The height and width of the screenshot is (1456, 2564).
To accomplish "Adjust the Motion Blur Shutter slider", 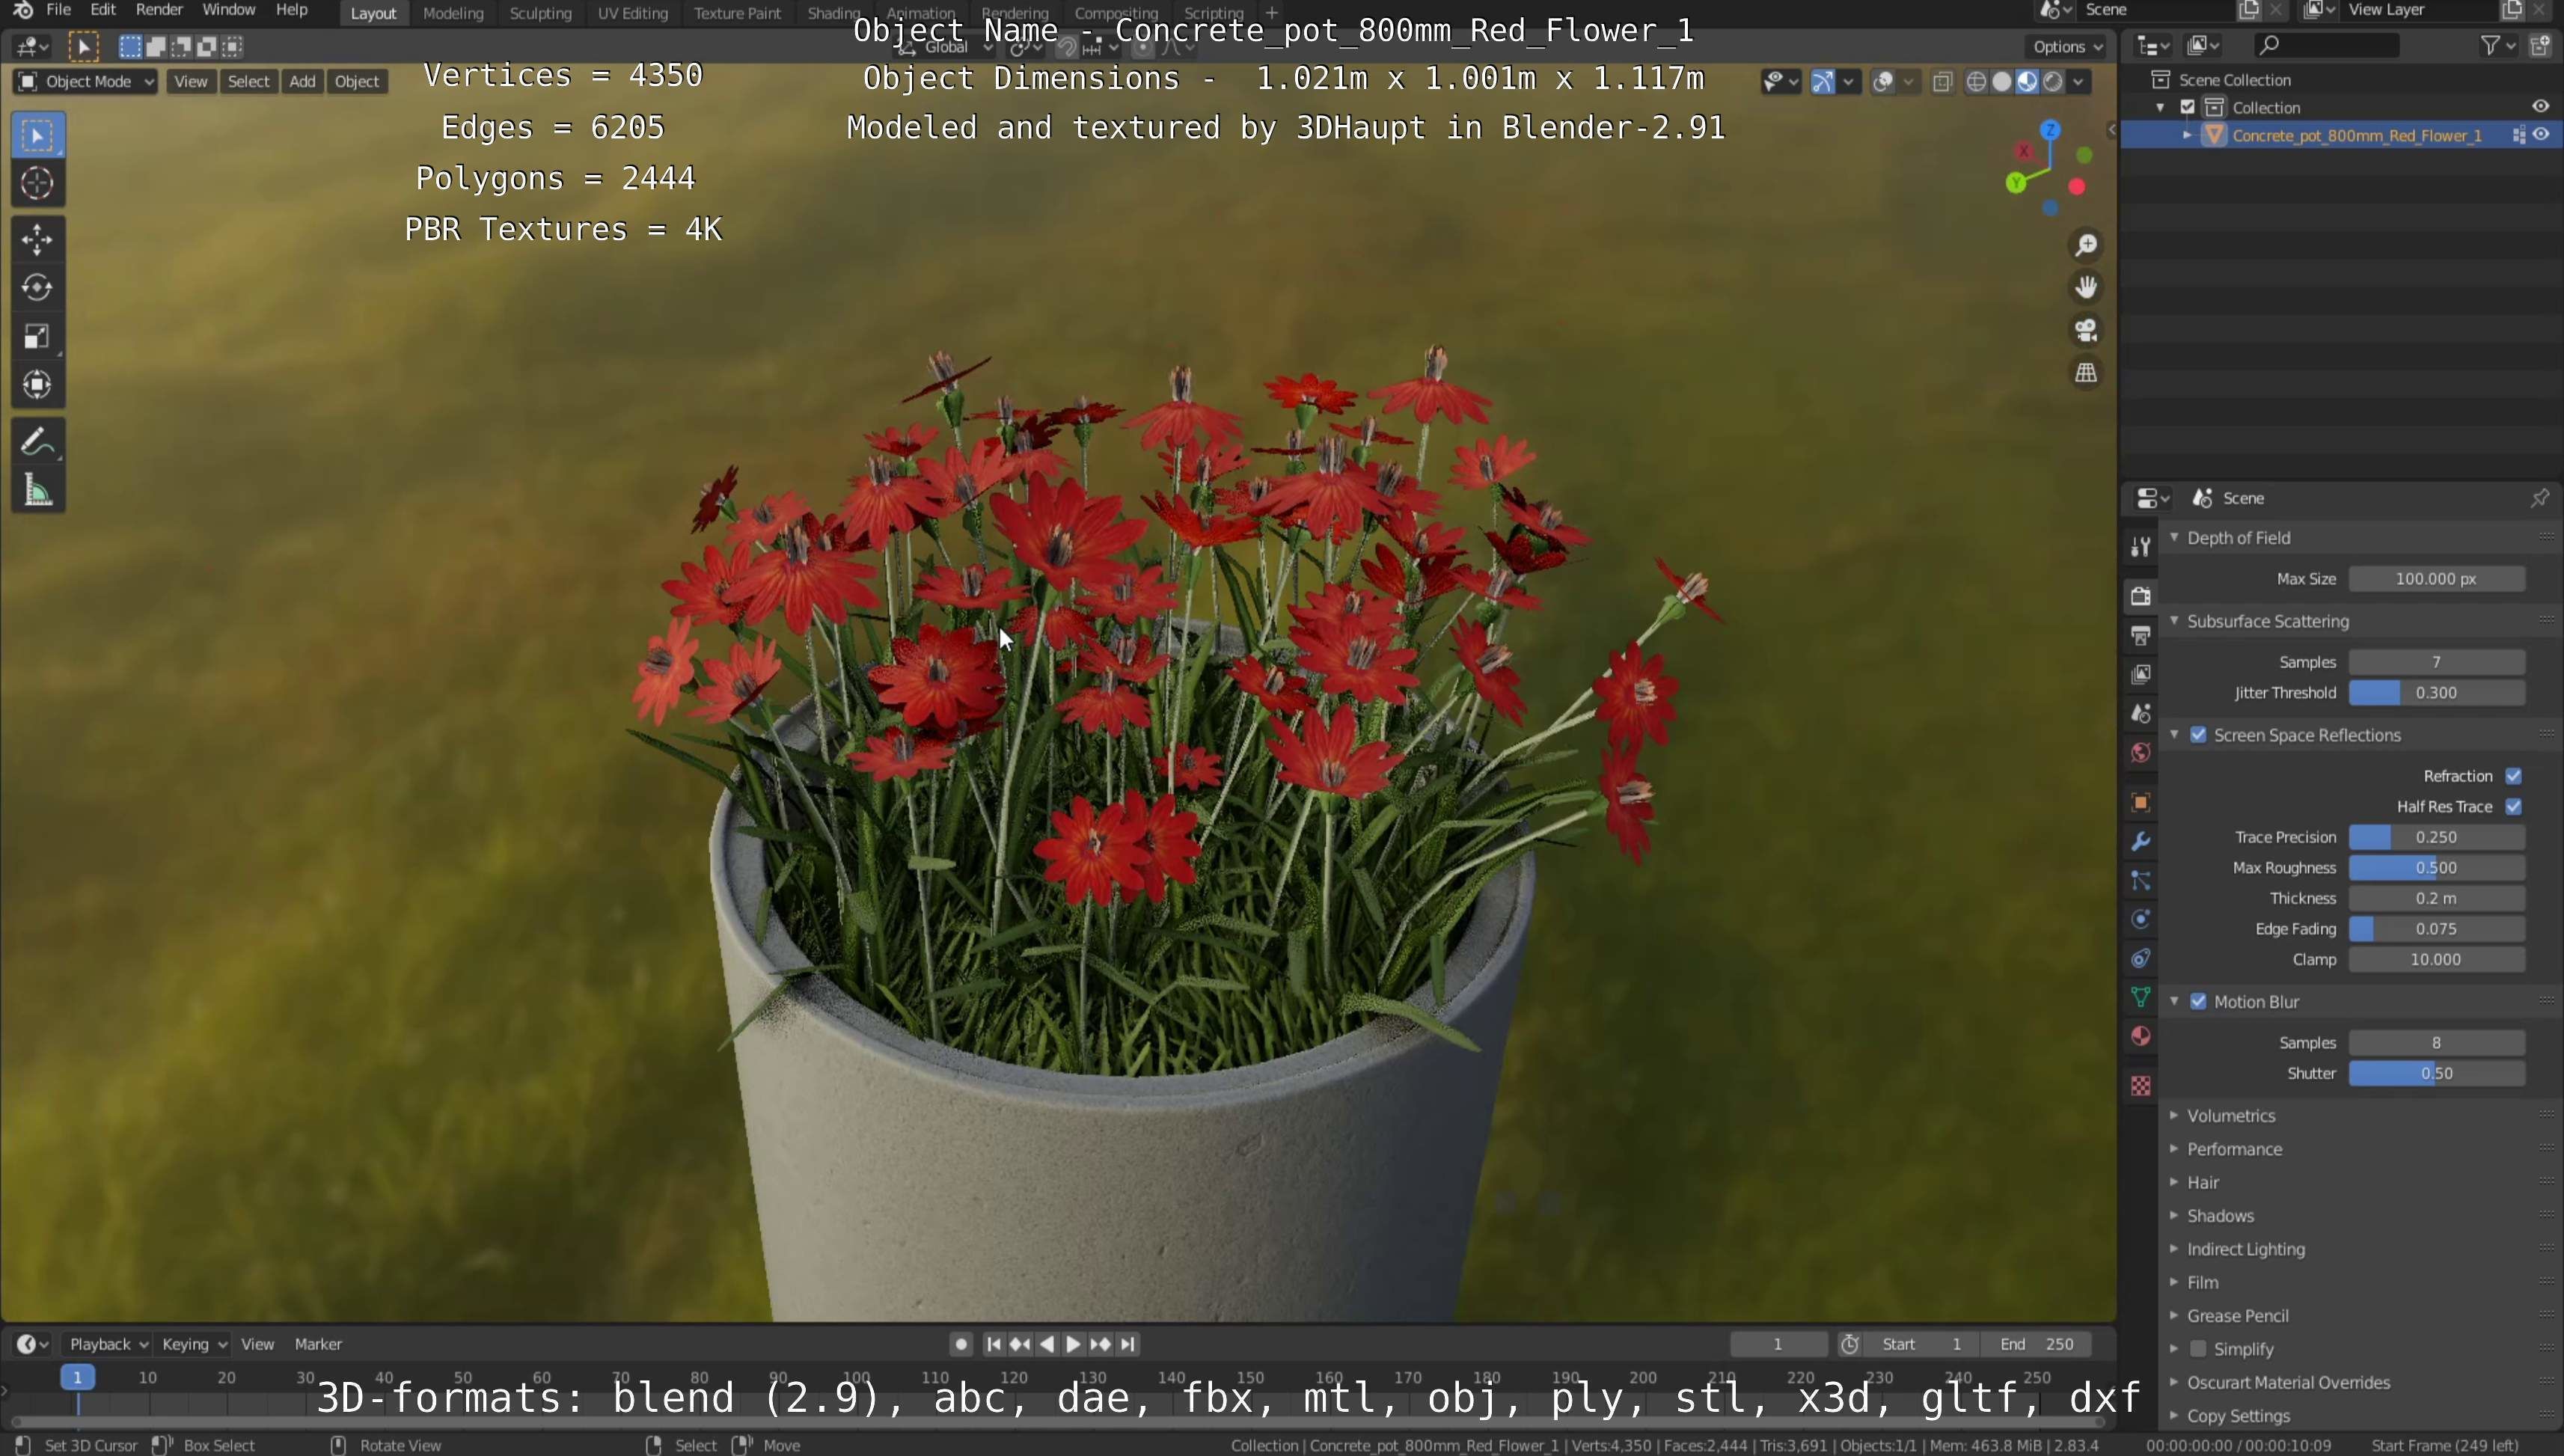I will 2436,1073.
